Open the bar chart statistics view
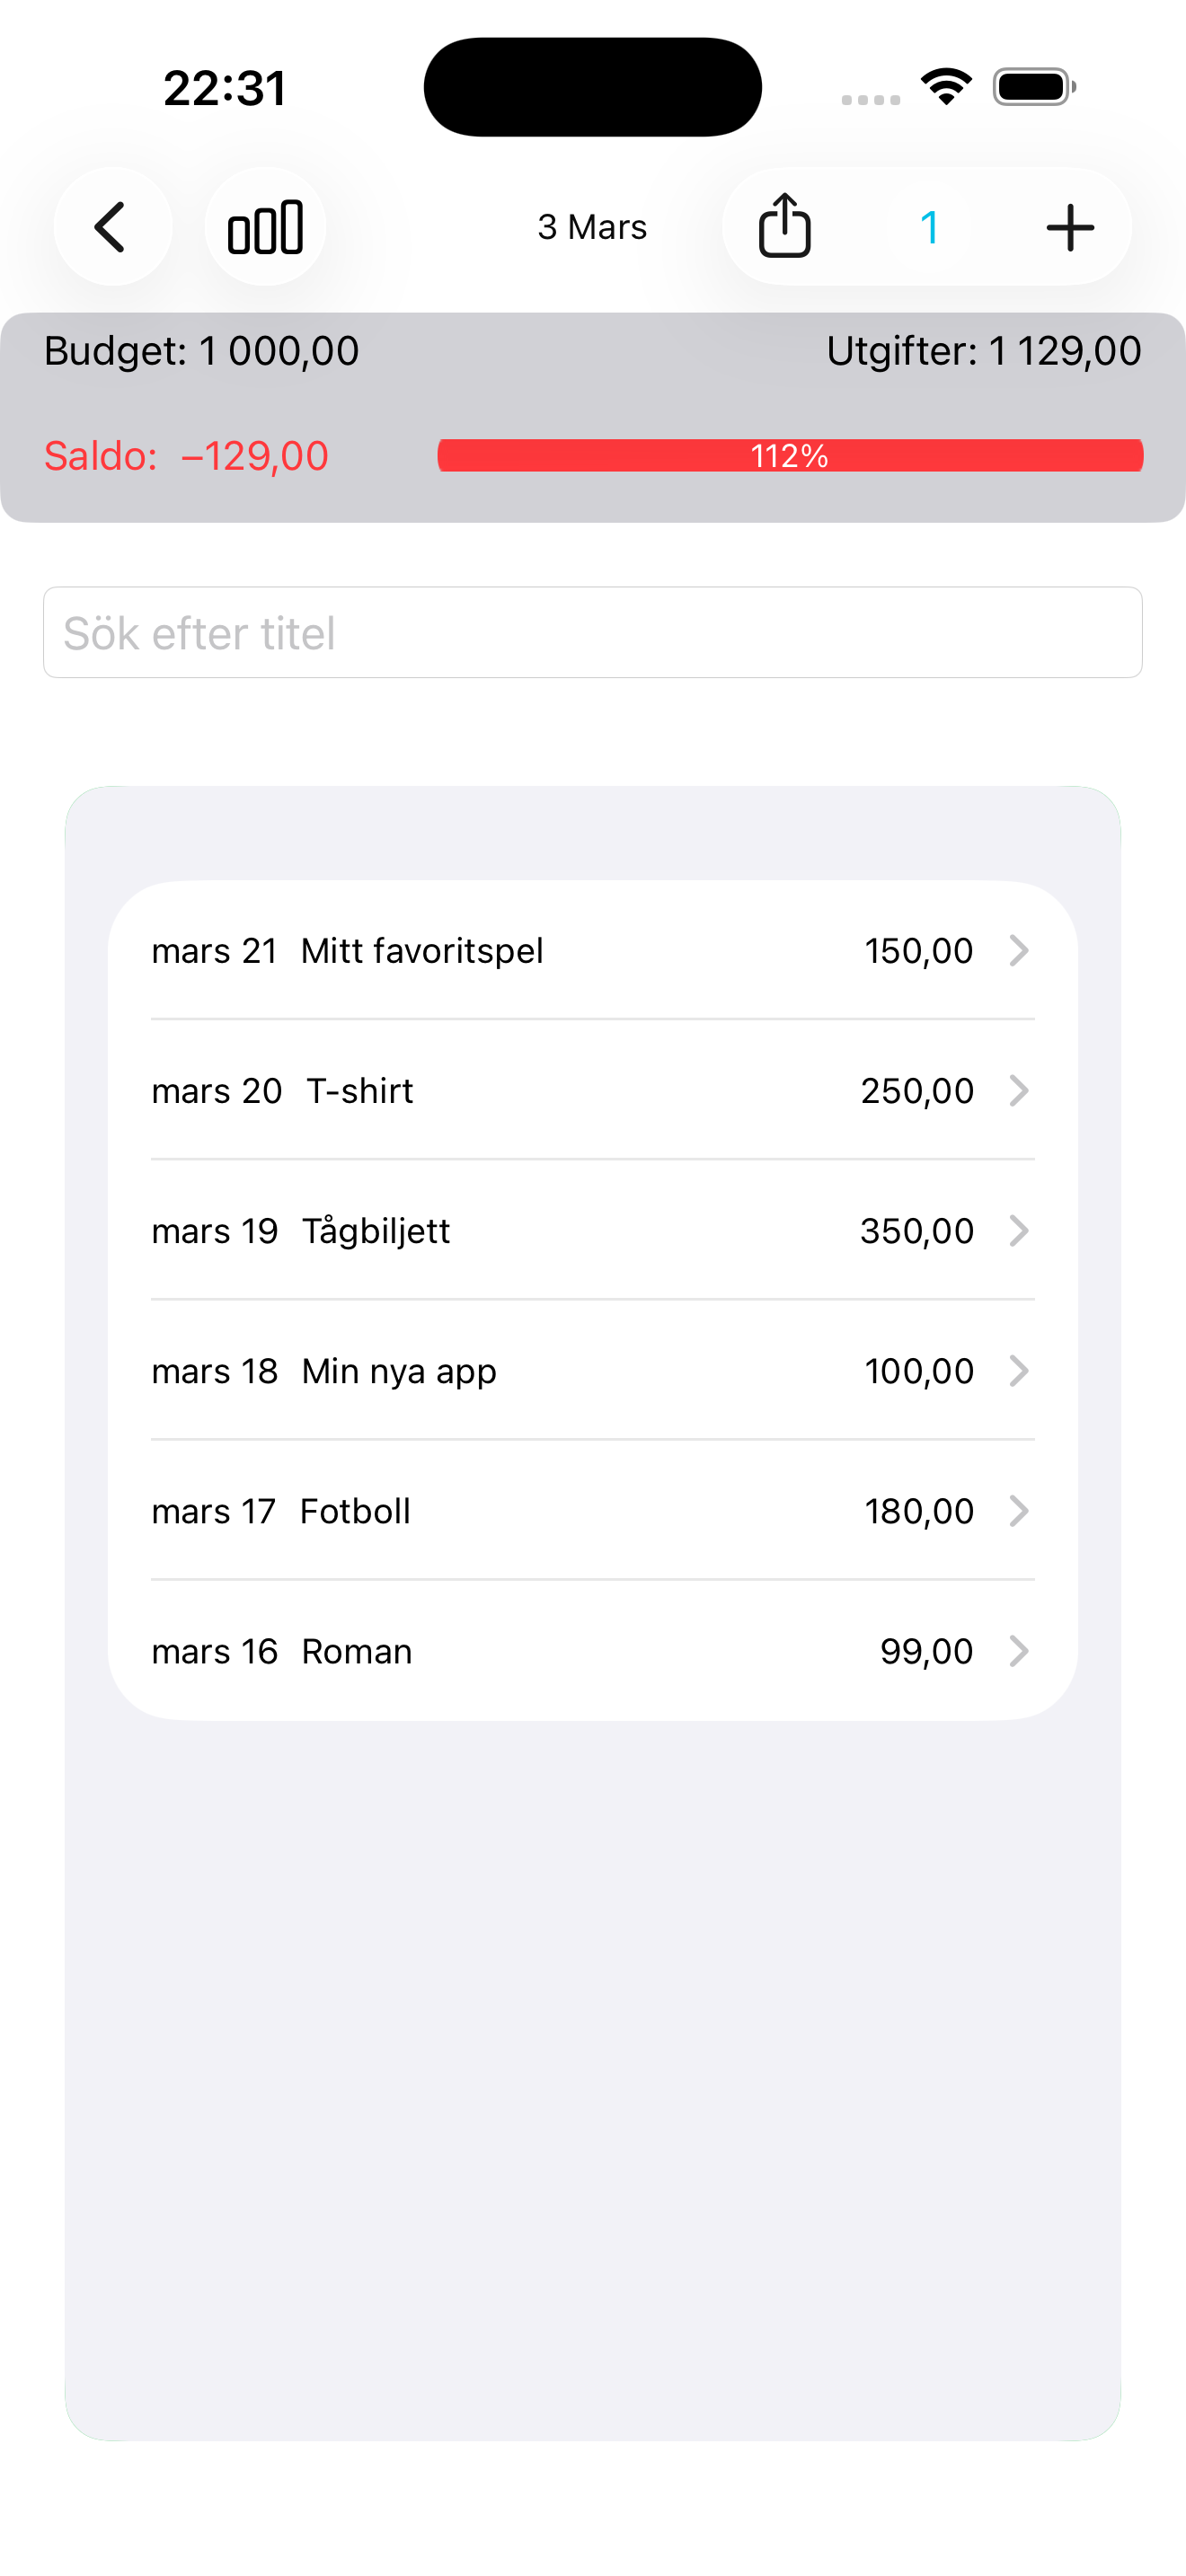Image resolution: width=1186 pixels, height=2576 pixels. pyautogui.click(x=265, y=227)
